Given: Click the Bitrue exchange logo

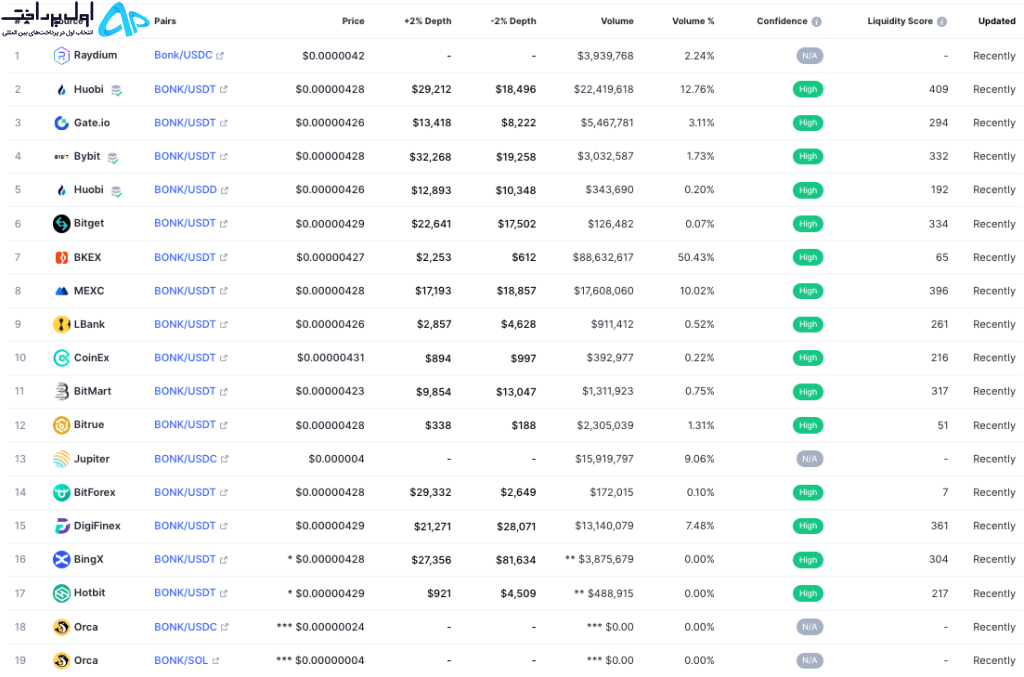Looking at the screenshot, I should (61, 425).
